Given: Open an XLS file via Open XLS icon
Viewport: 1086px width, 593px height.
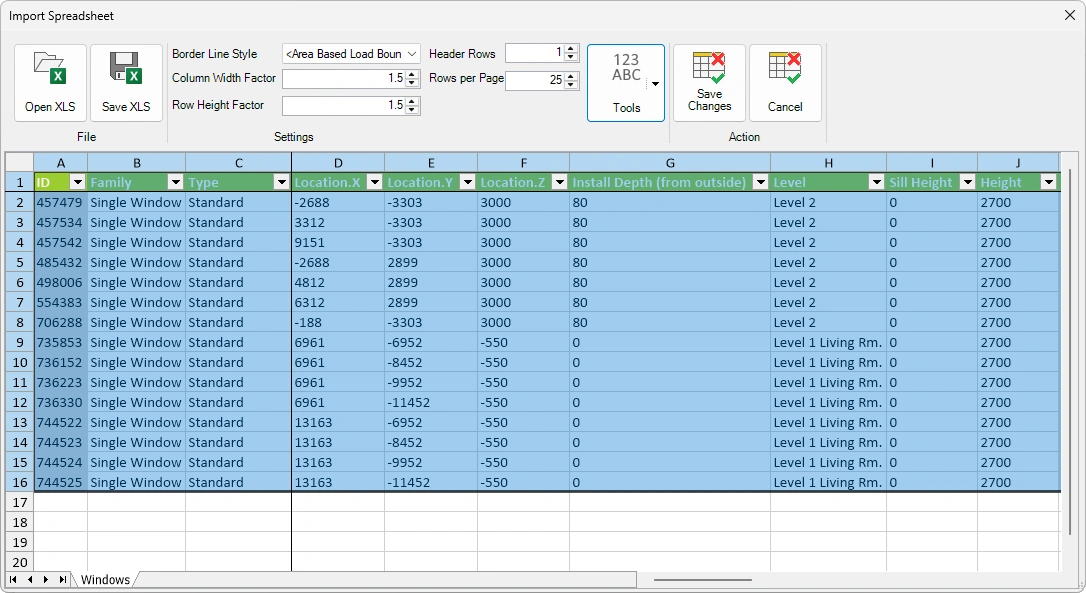Looking at the screenshot, I should [50, 80].
